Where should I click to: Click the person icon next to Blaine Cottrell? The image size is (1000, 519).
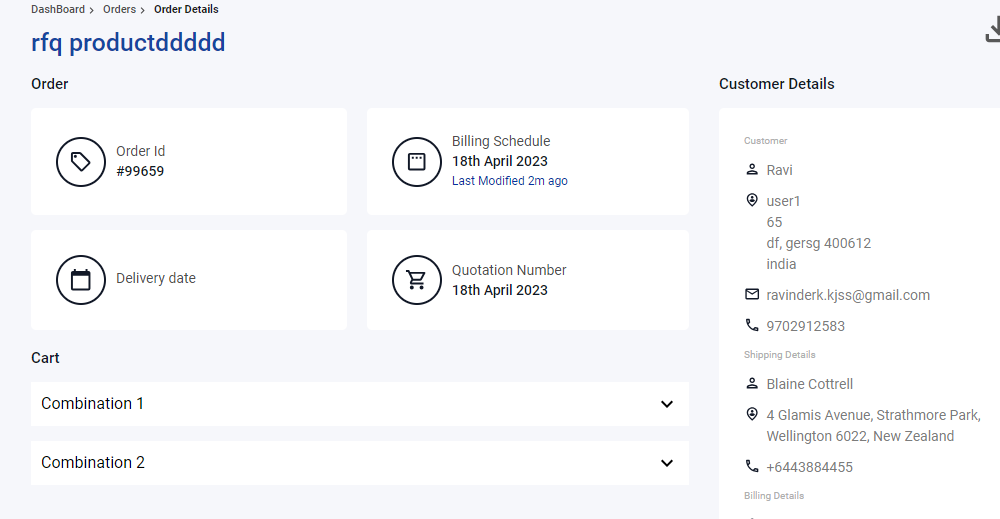point(752,383)
